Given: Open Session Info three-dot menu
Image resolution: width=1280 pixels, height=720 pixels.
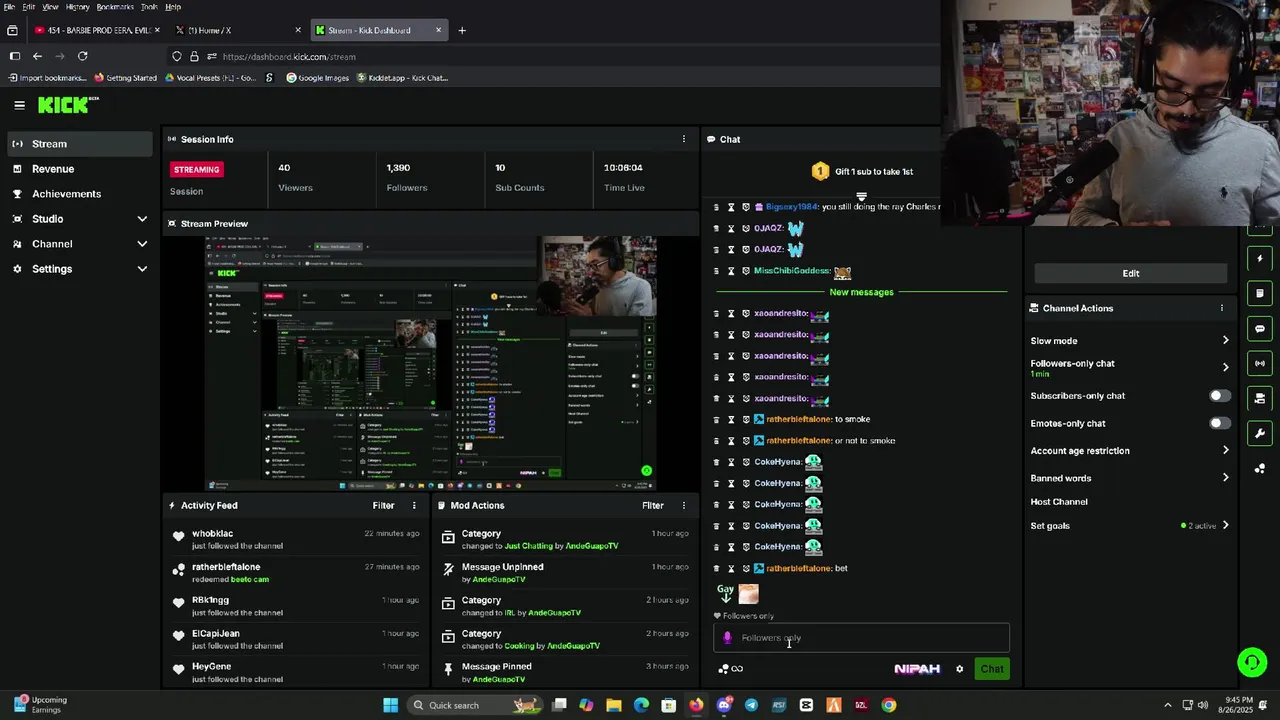Looking at the screenshot, I should 684,139.
